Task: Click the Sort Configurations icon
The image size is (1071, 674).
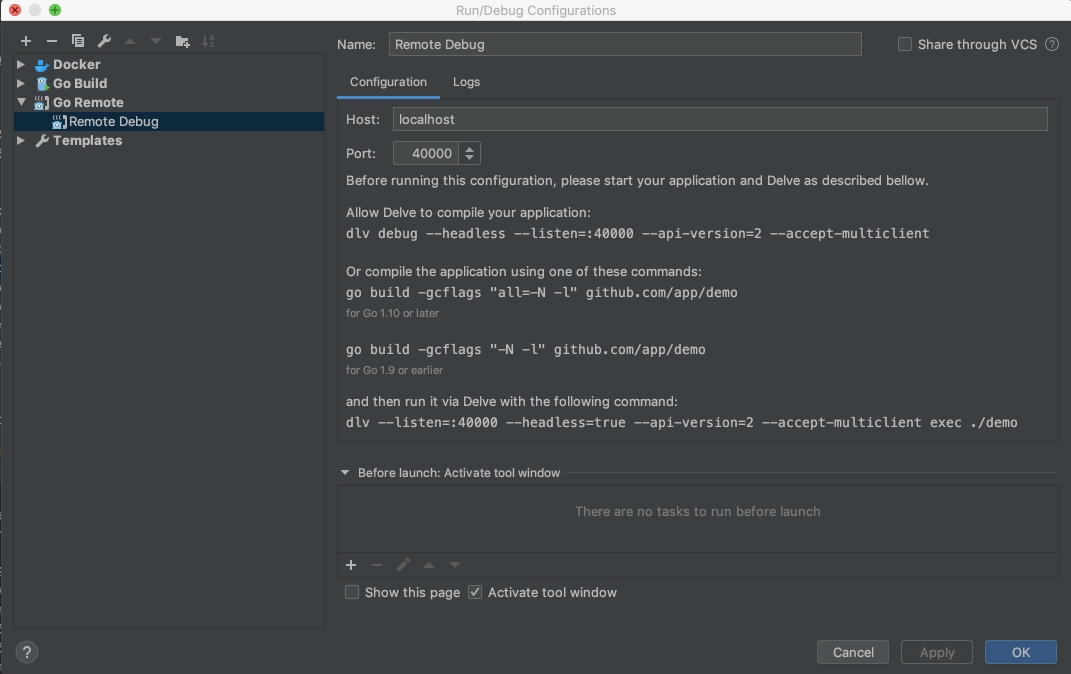Action: [208, 41]
